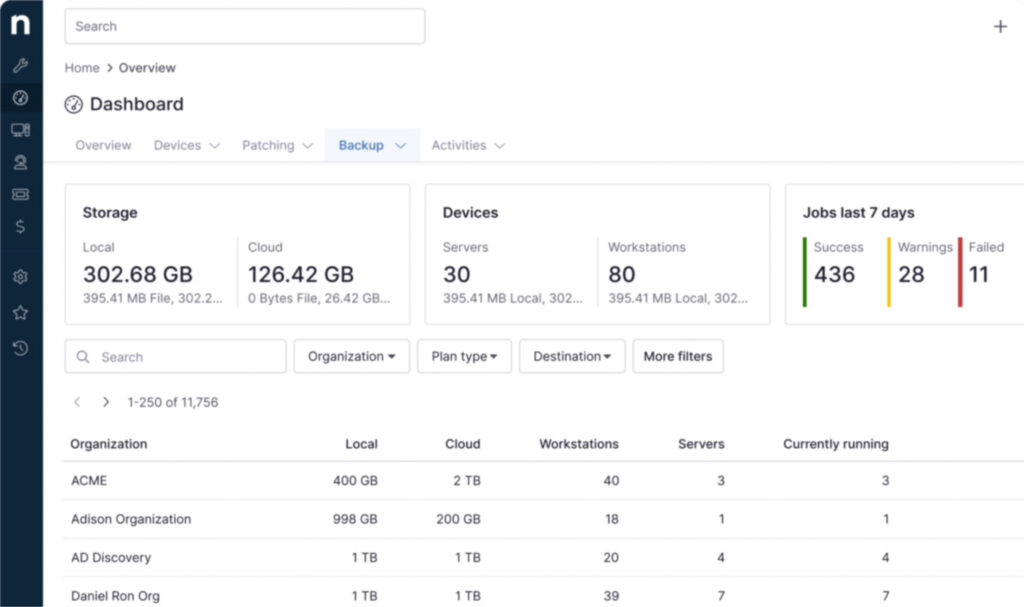This screenshot has height=607, width=1024.
Task: Expand the Organization filter dropdown
Action: (351, 357)
